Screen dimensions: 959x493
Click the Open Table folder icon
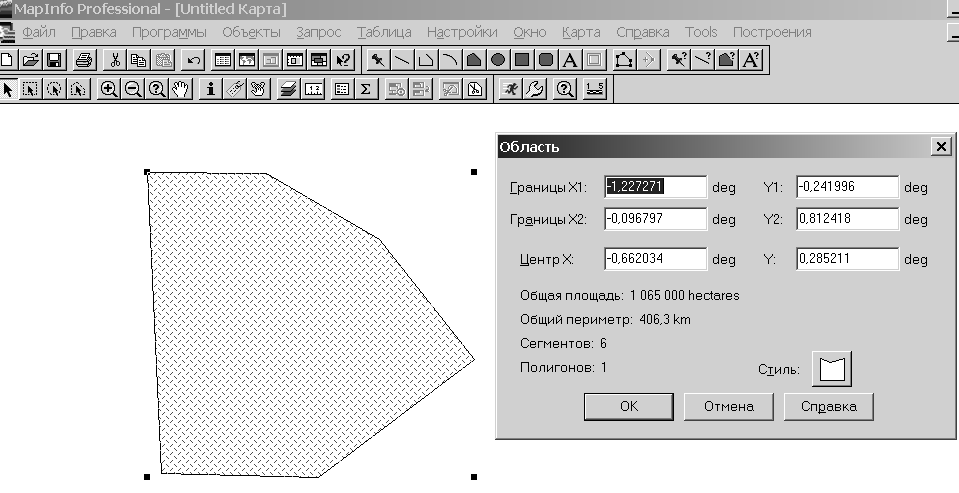click(x=31, y=60)
